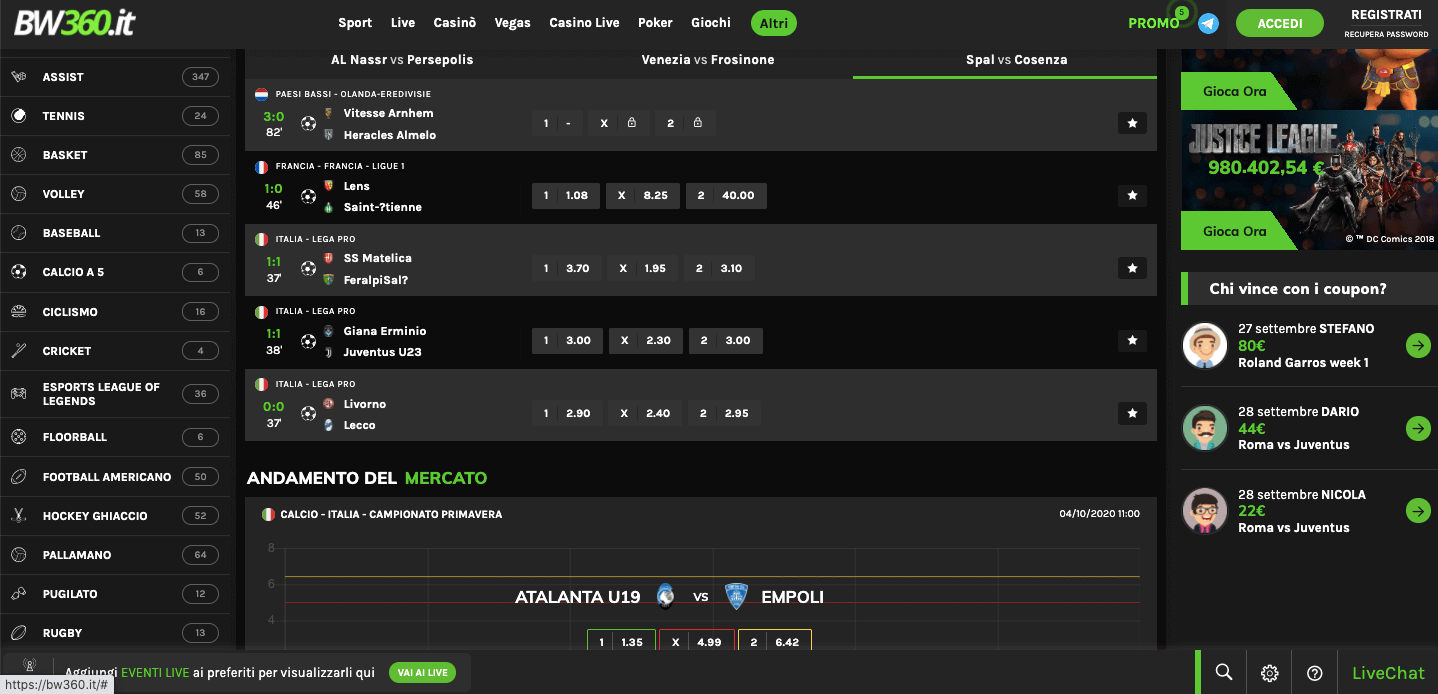Click Recupera Password link
The height and width of the screenshot is (694, 1438).
click(1386, 35)
